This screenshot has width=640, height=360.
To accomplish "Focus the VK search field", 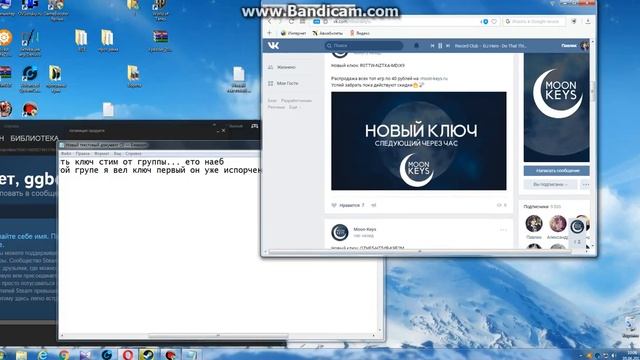I will click(x=364, y=46).
